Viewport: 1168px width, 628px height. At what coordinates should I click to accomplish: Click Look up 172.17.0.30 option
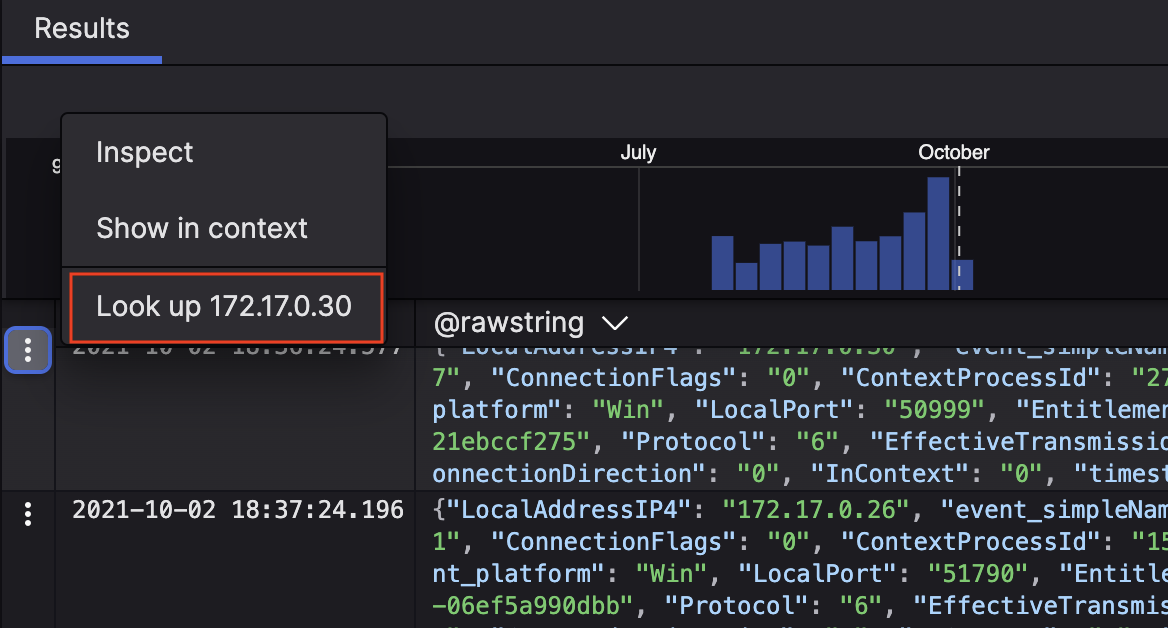(224, 306)
